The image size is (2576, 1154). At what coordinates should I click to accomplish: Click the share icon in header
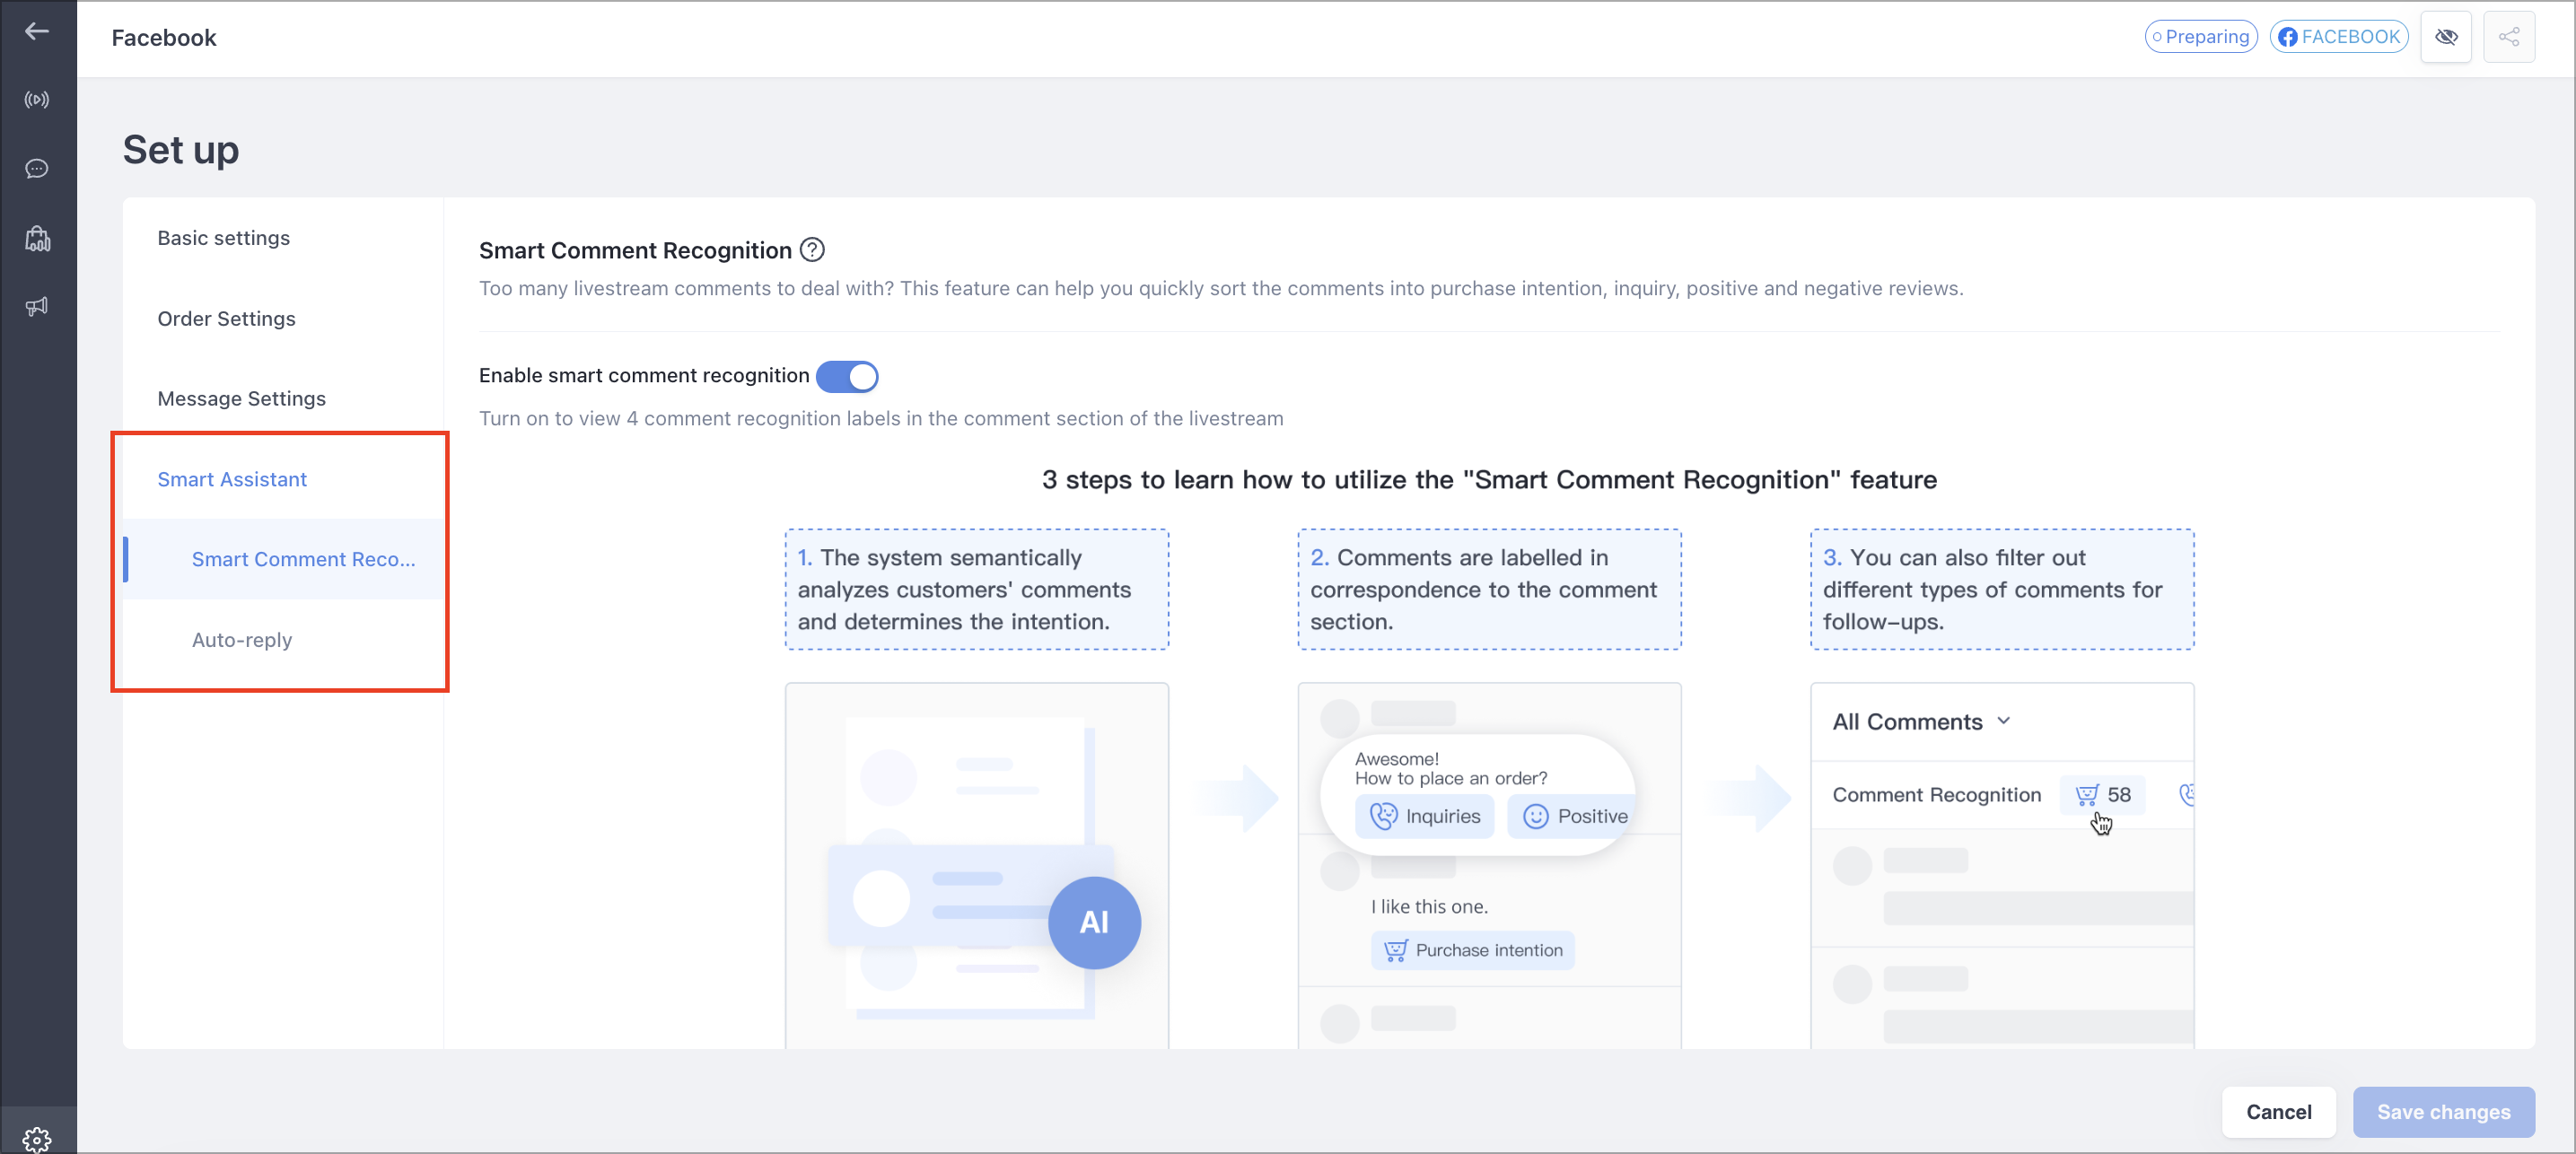point(2508,37)
